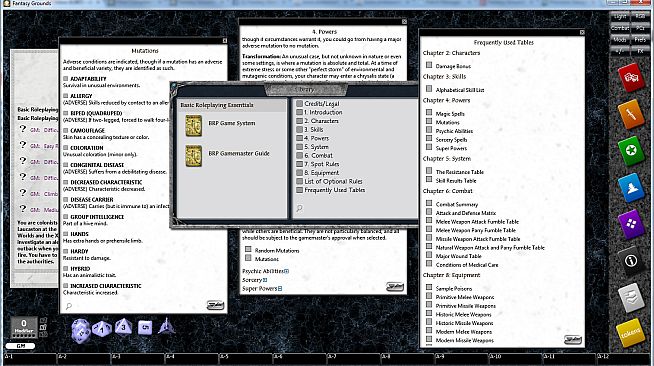Open 'Combat Summary' in tables window
The height and width of the screenshot is (366, 654).
pos(457,204)
